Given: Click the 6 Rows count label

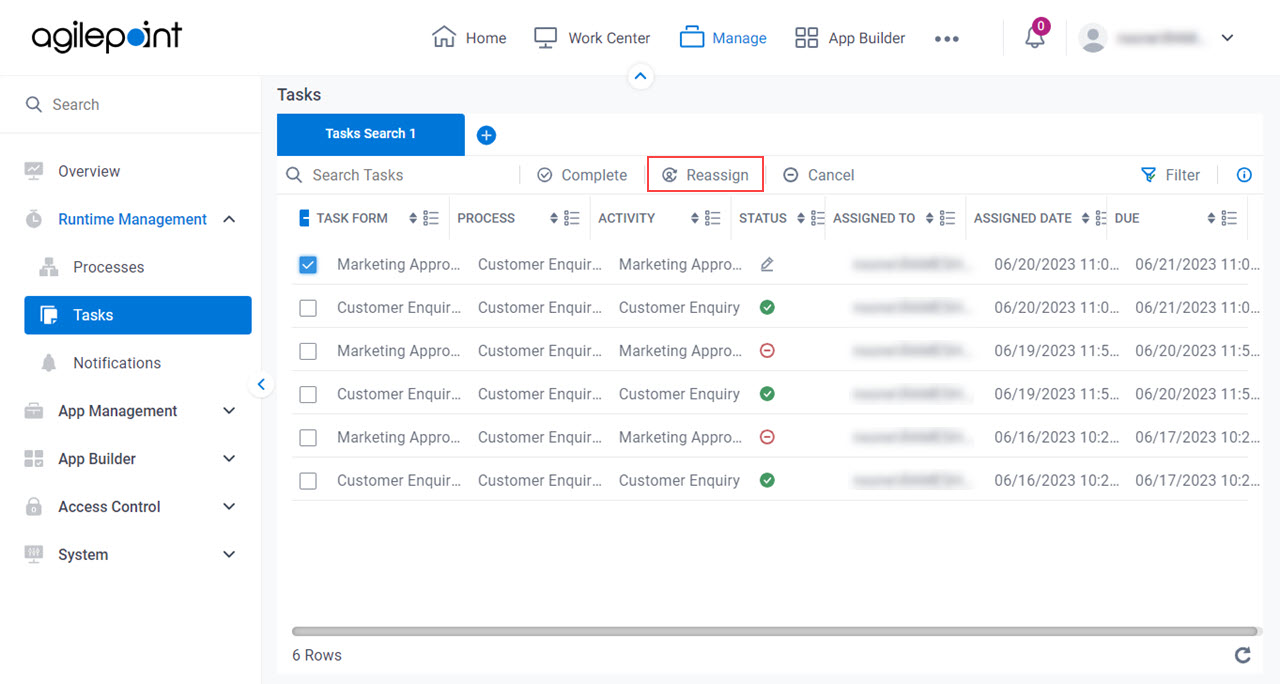Looking at the screenshot, I should (317, 655).
